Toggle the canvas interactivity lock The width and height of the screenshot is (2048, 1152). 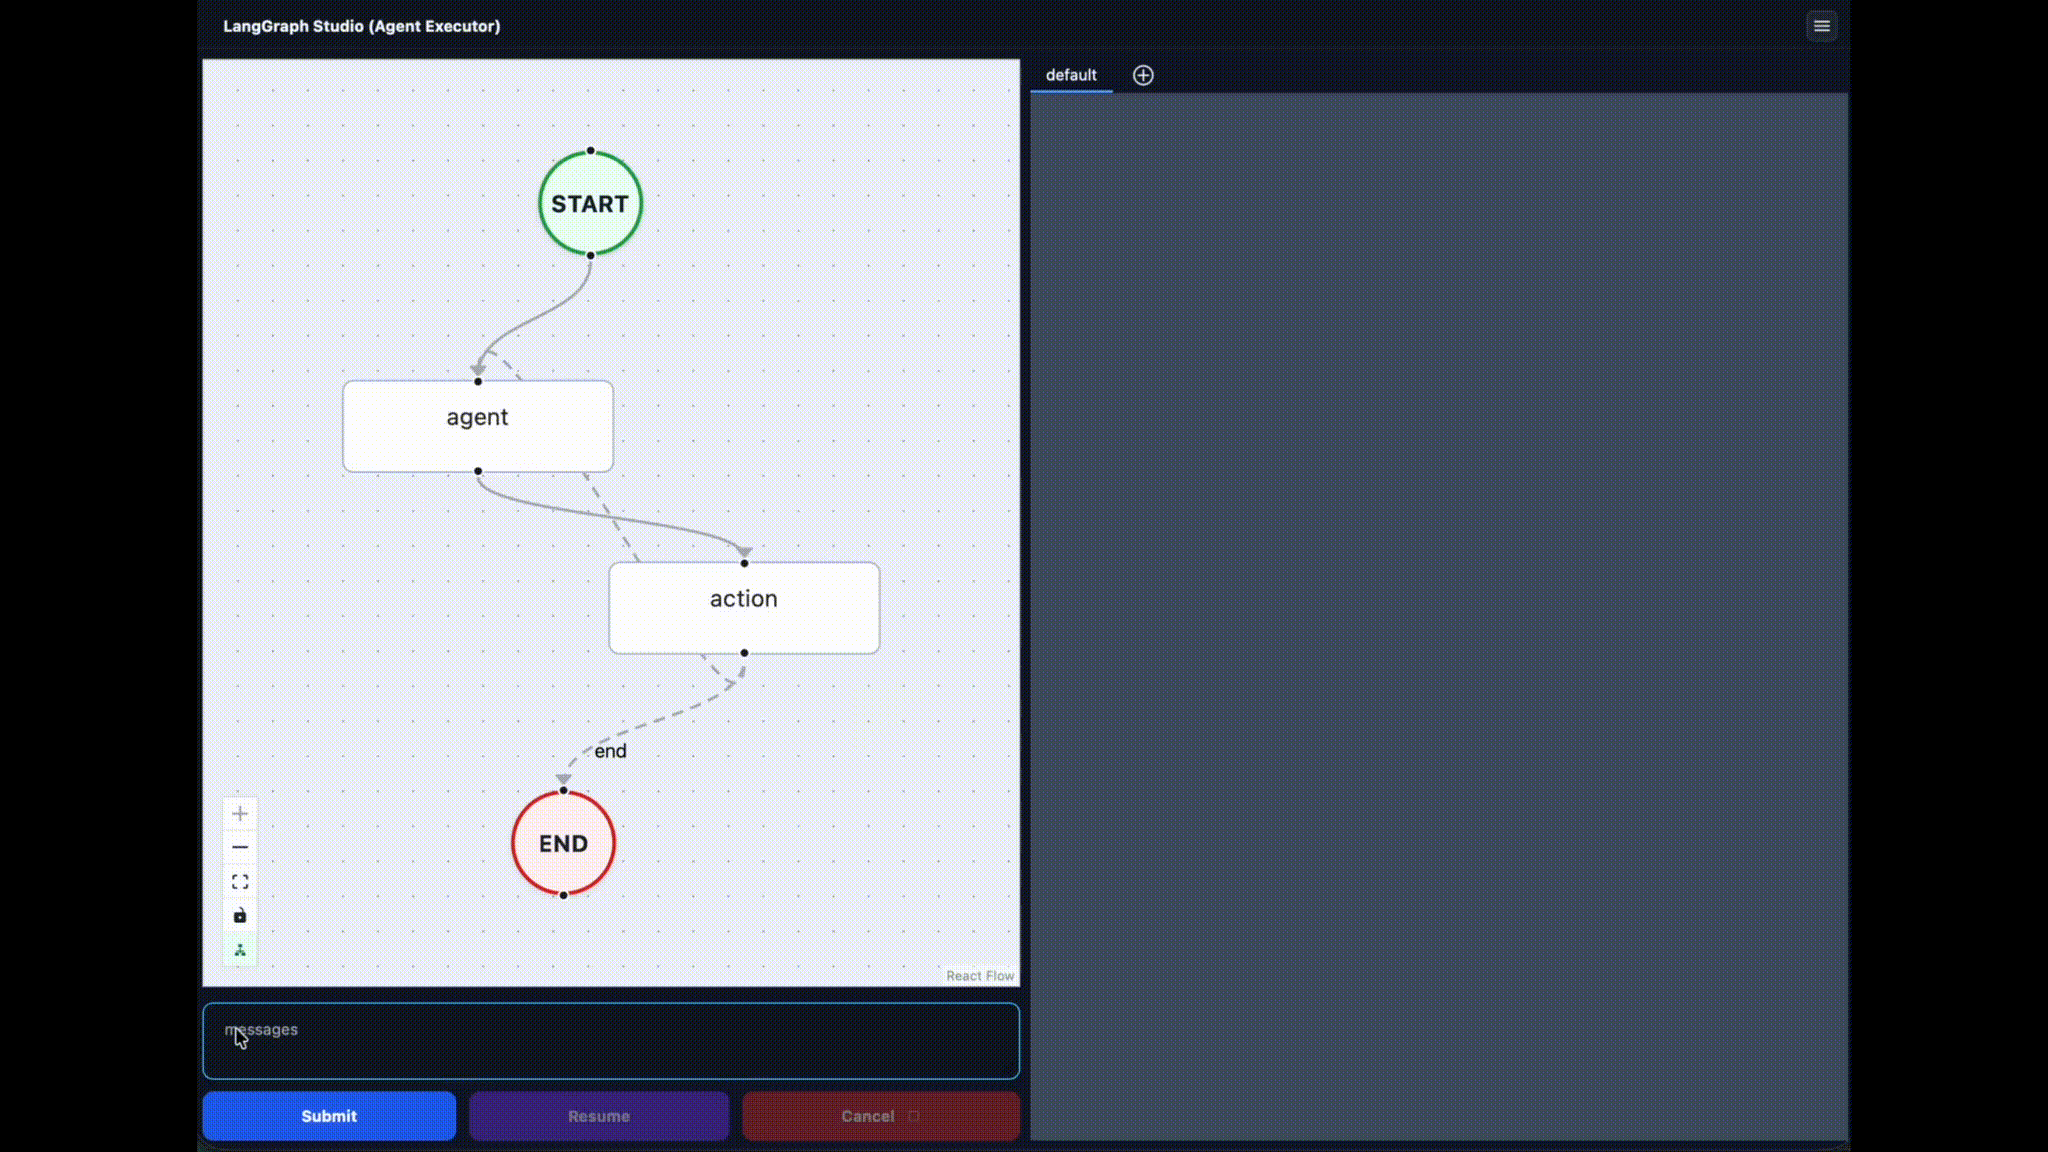click(240, 916)
